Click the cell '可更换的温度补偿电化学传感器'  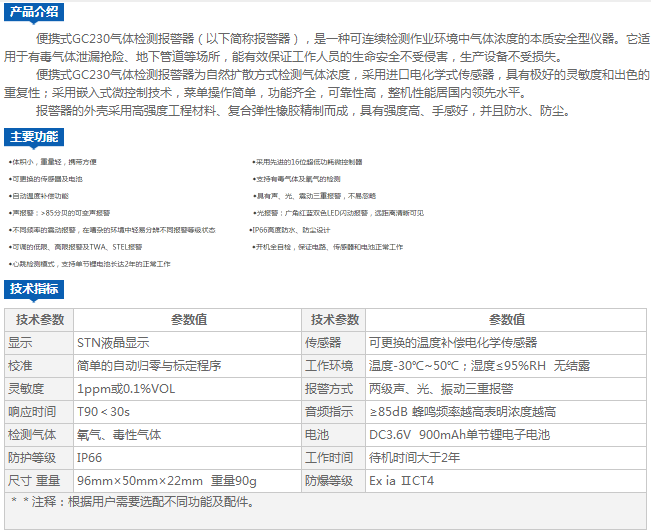[506, 343]
